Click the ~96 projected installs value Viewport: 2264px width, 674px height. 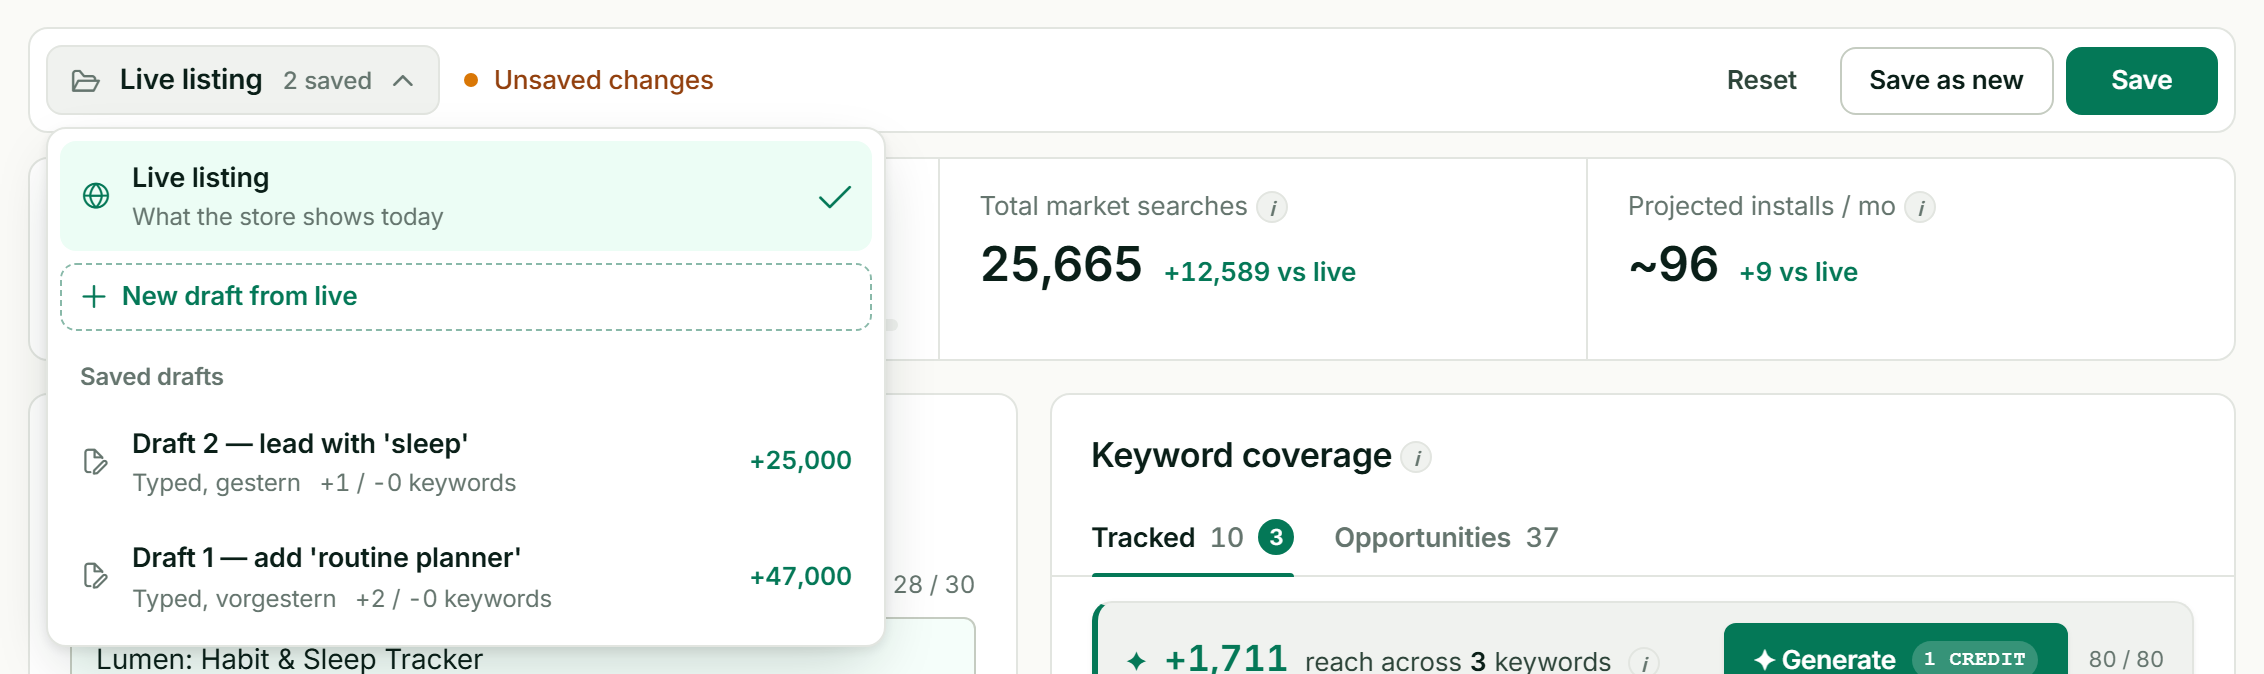[x=1674, y=265]
